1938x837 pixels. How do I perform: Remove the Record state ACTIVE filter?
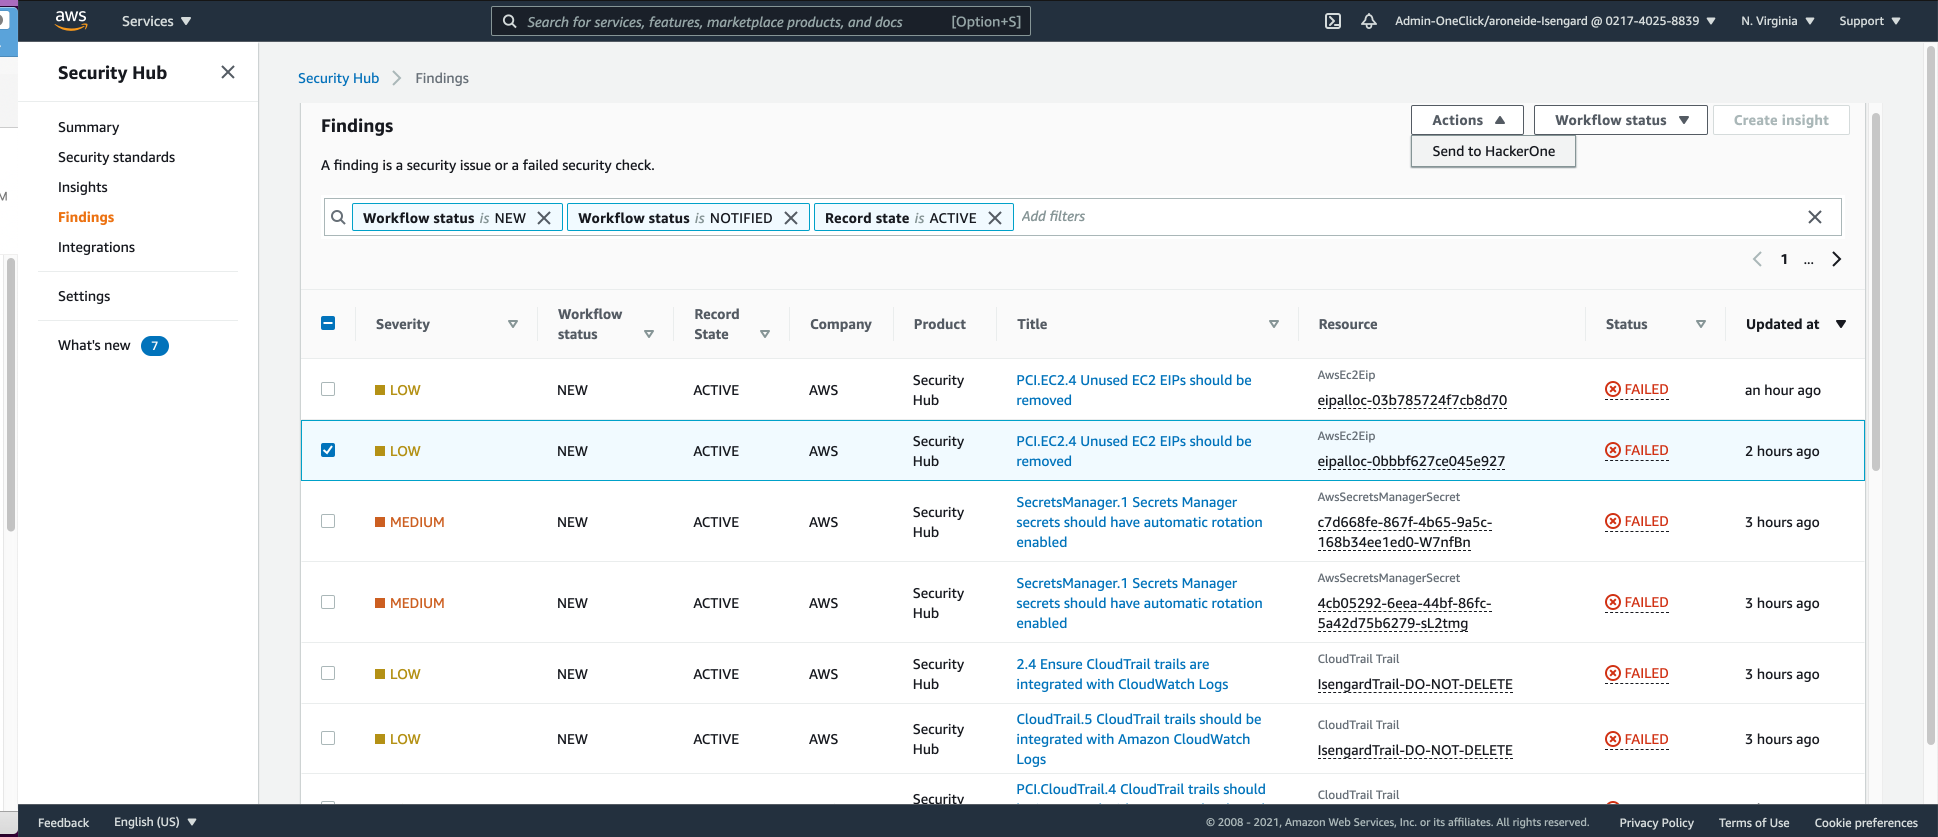tap(995, 218)
